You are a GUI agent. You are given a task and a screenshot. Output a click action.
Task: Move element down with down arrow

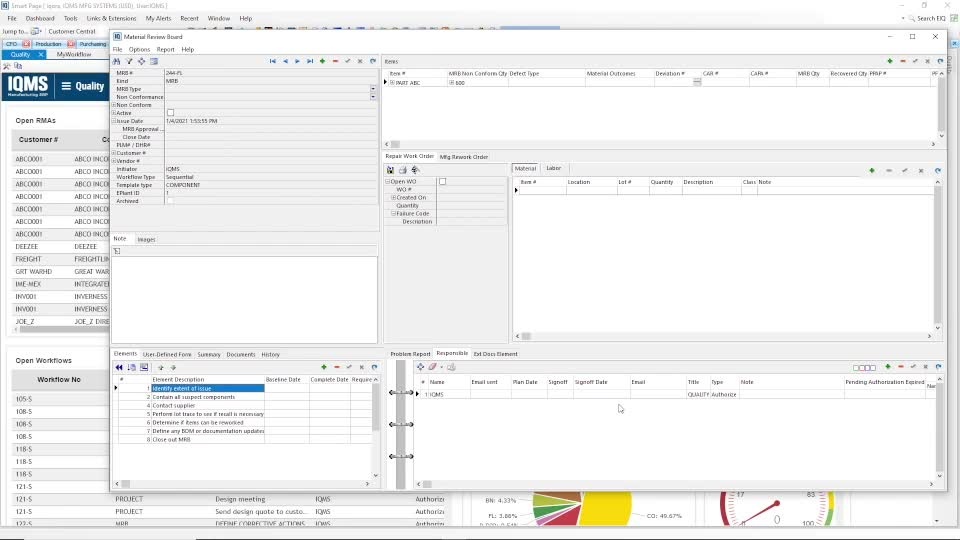[x=173, y=367]
